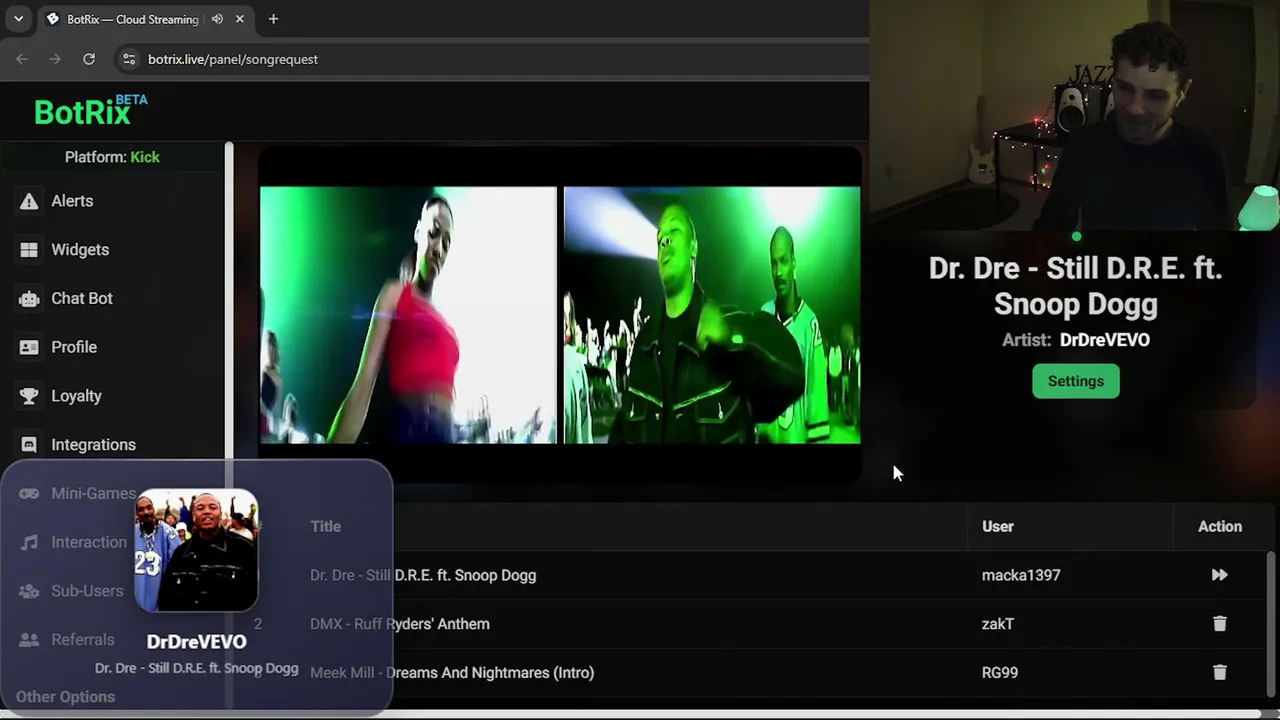The image size is (1280, 720).
Task: Select the Dr. Dre title in the queue table
Action: 423,575
